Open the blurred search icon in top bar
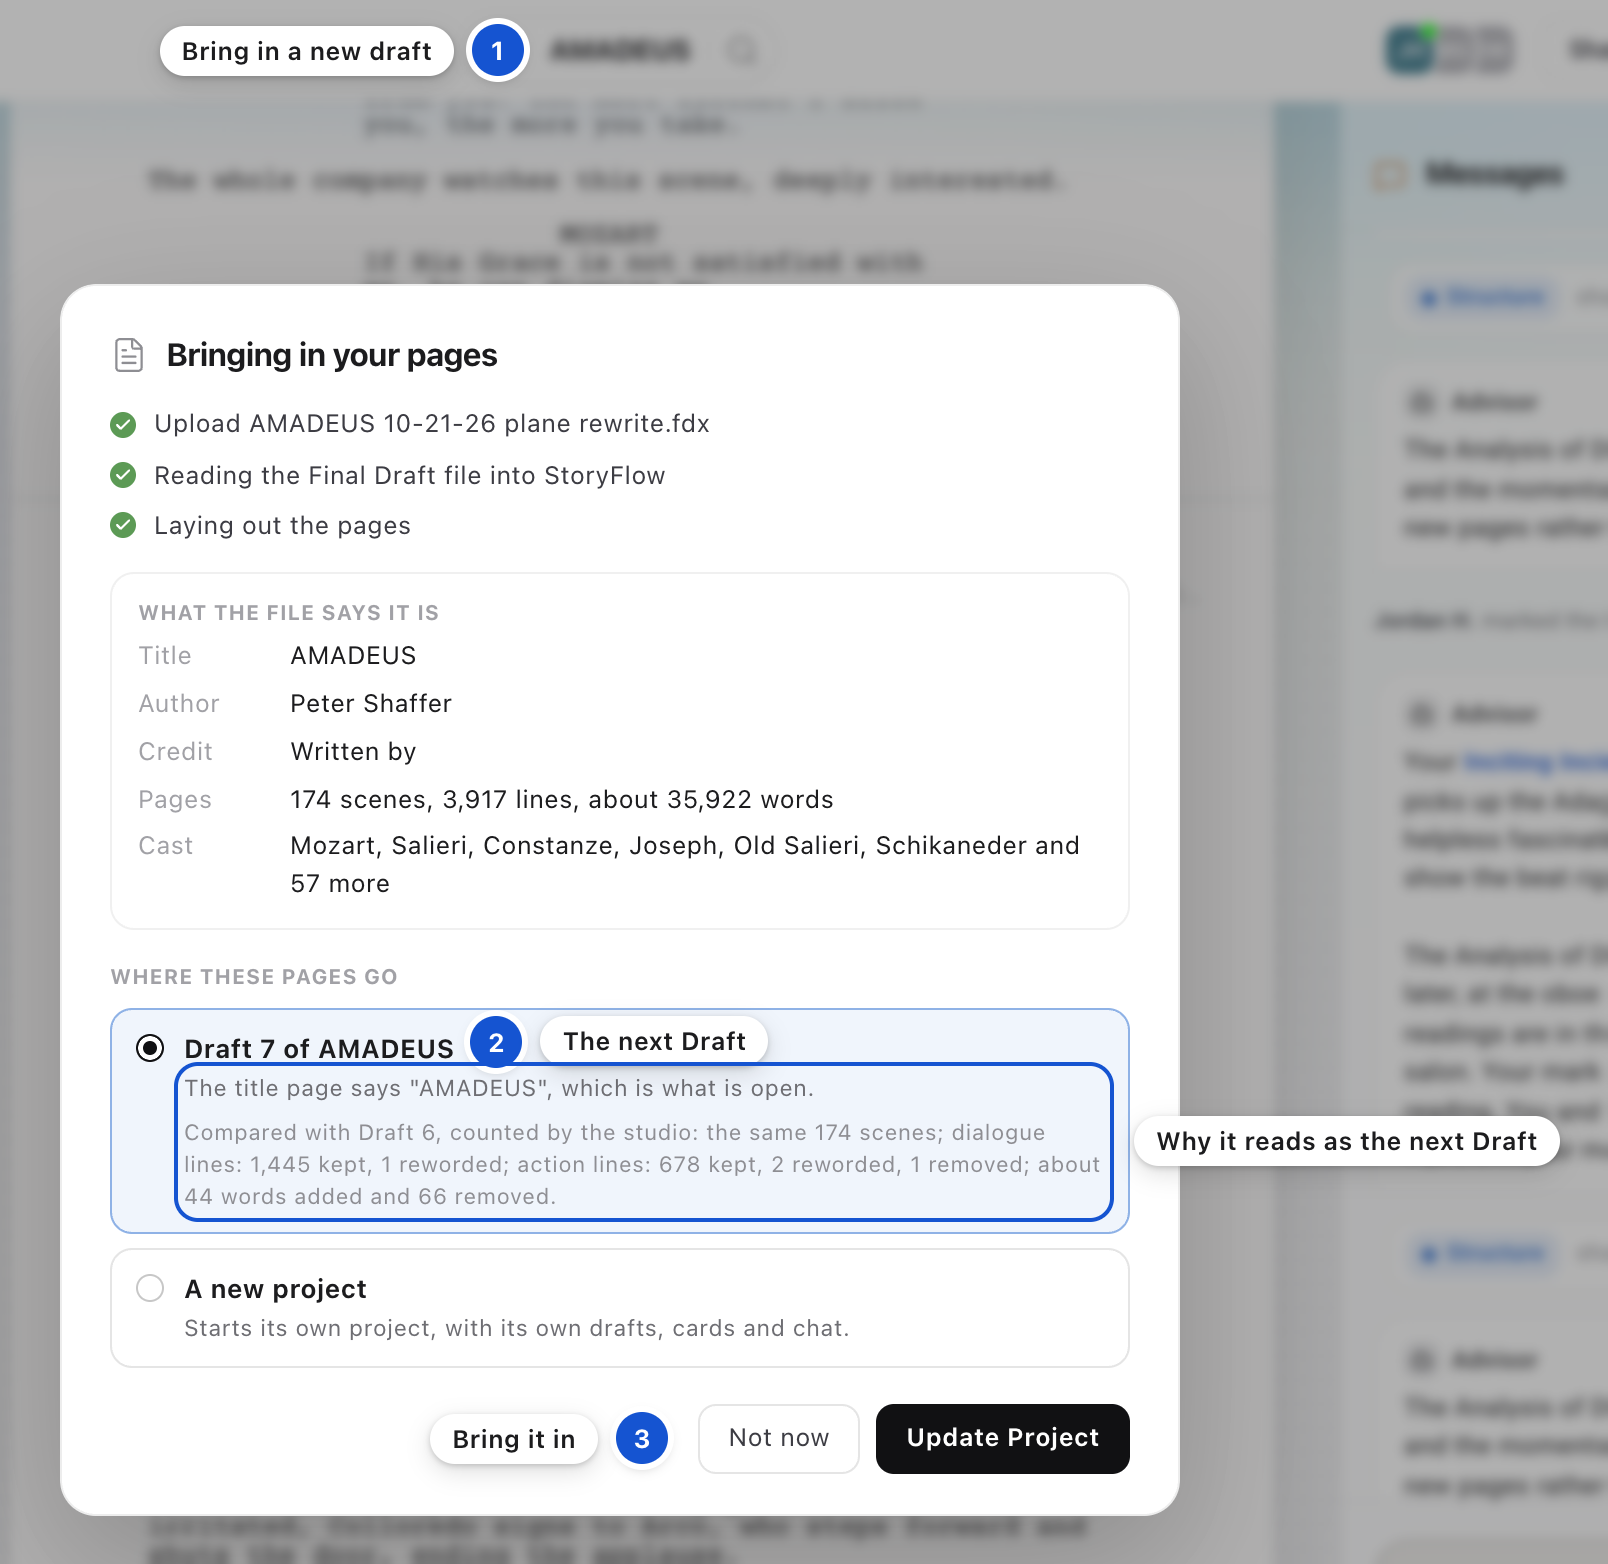The image size is (1608, 1564). (743, 50)
